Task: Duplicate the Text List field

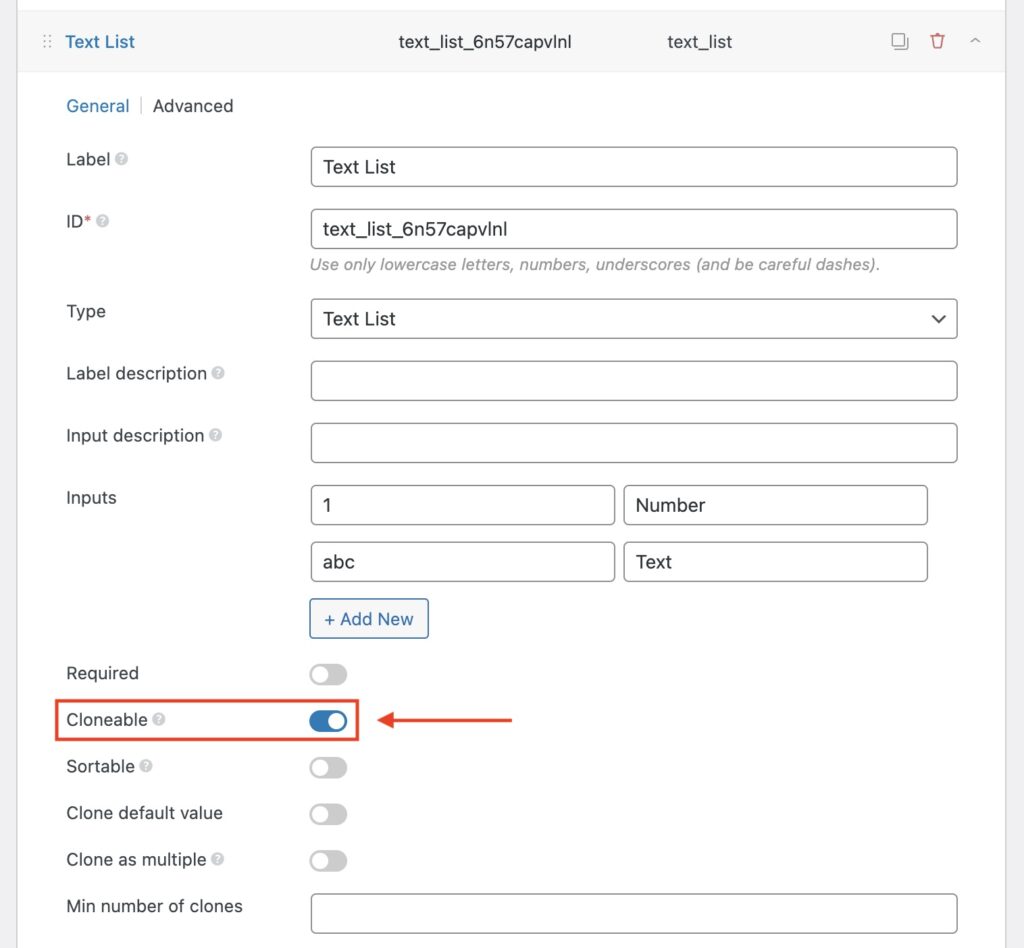Action: pos(899,41)
